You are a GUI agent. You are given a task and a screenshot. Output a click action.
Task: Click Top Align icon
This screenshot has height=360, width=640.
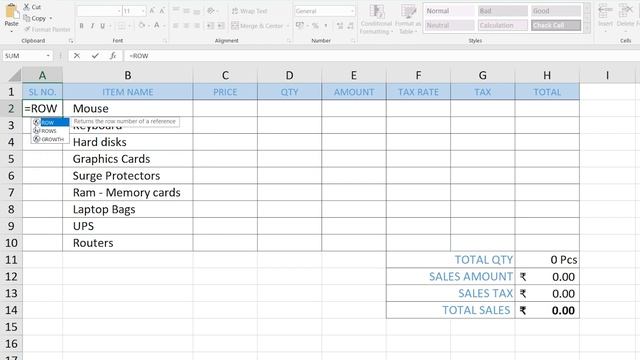coord(176,10)
